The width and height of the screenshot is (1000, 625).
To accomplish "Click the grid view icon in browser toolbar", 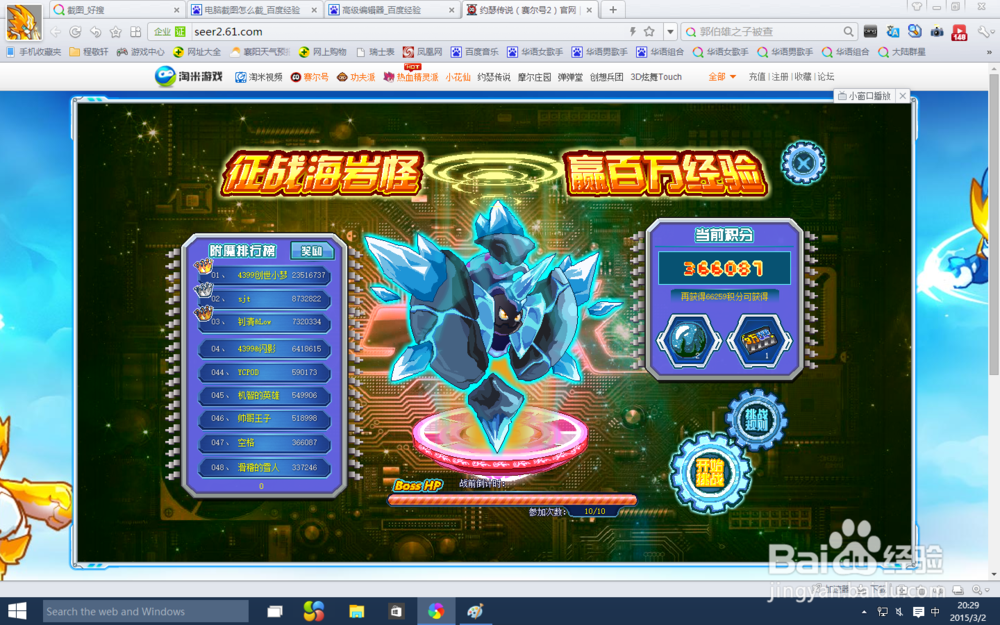I will coord(135,31).
